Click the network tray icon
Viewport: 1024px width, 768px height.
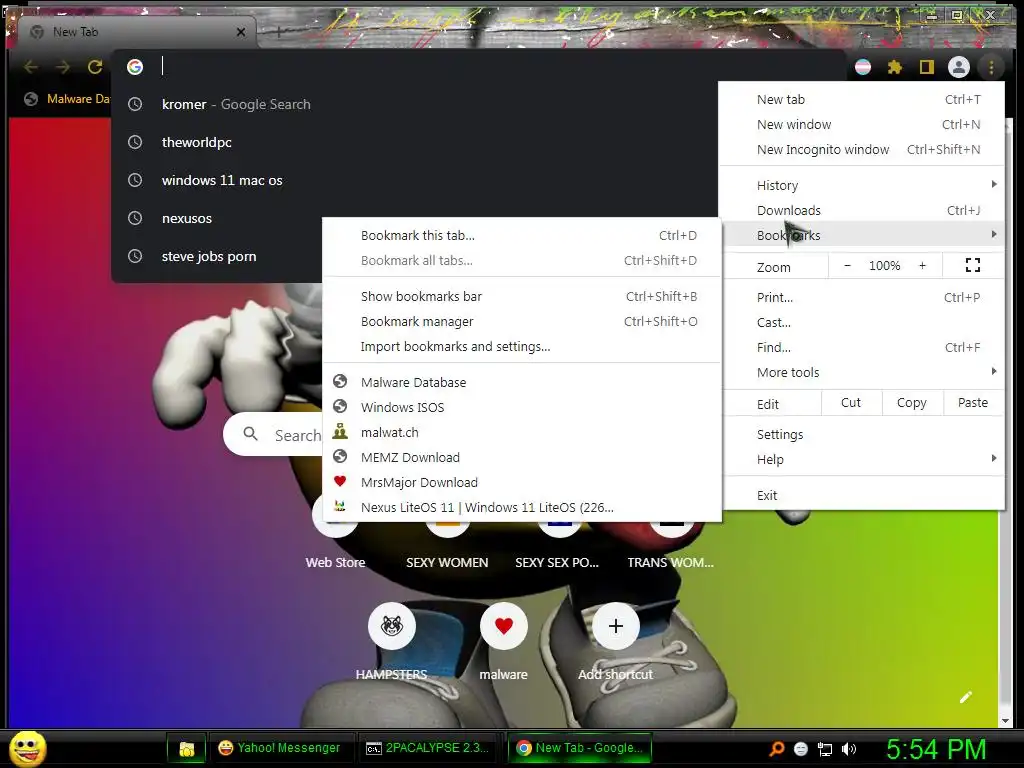pos(825,748)
